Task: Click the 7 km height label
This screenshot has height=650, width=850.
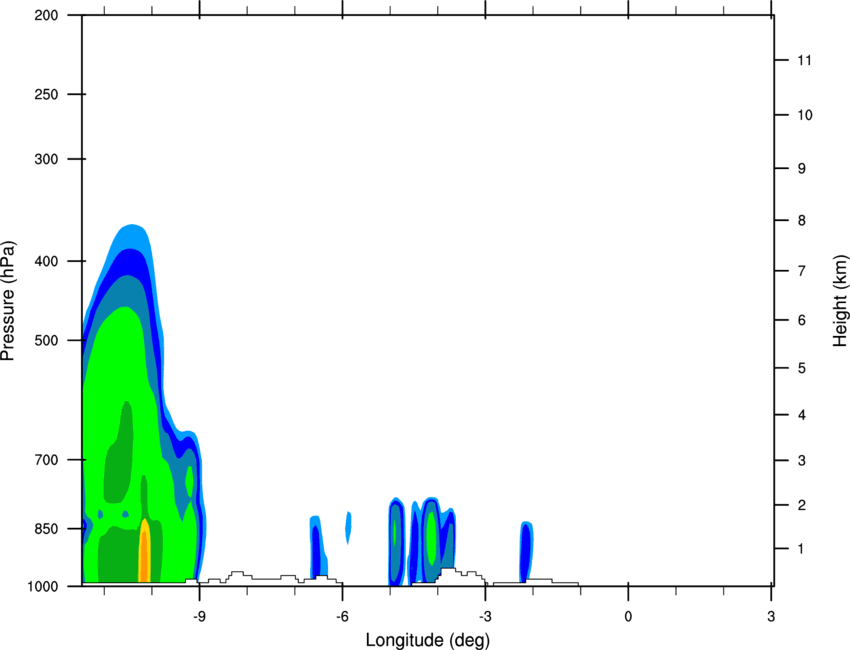Action: (x=802, y=271)
